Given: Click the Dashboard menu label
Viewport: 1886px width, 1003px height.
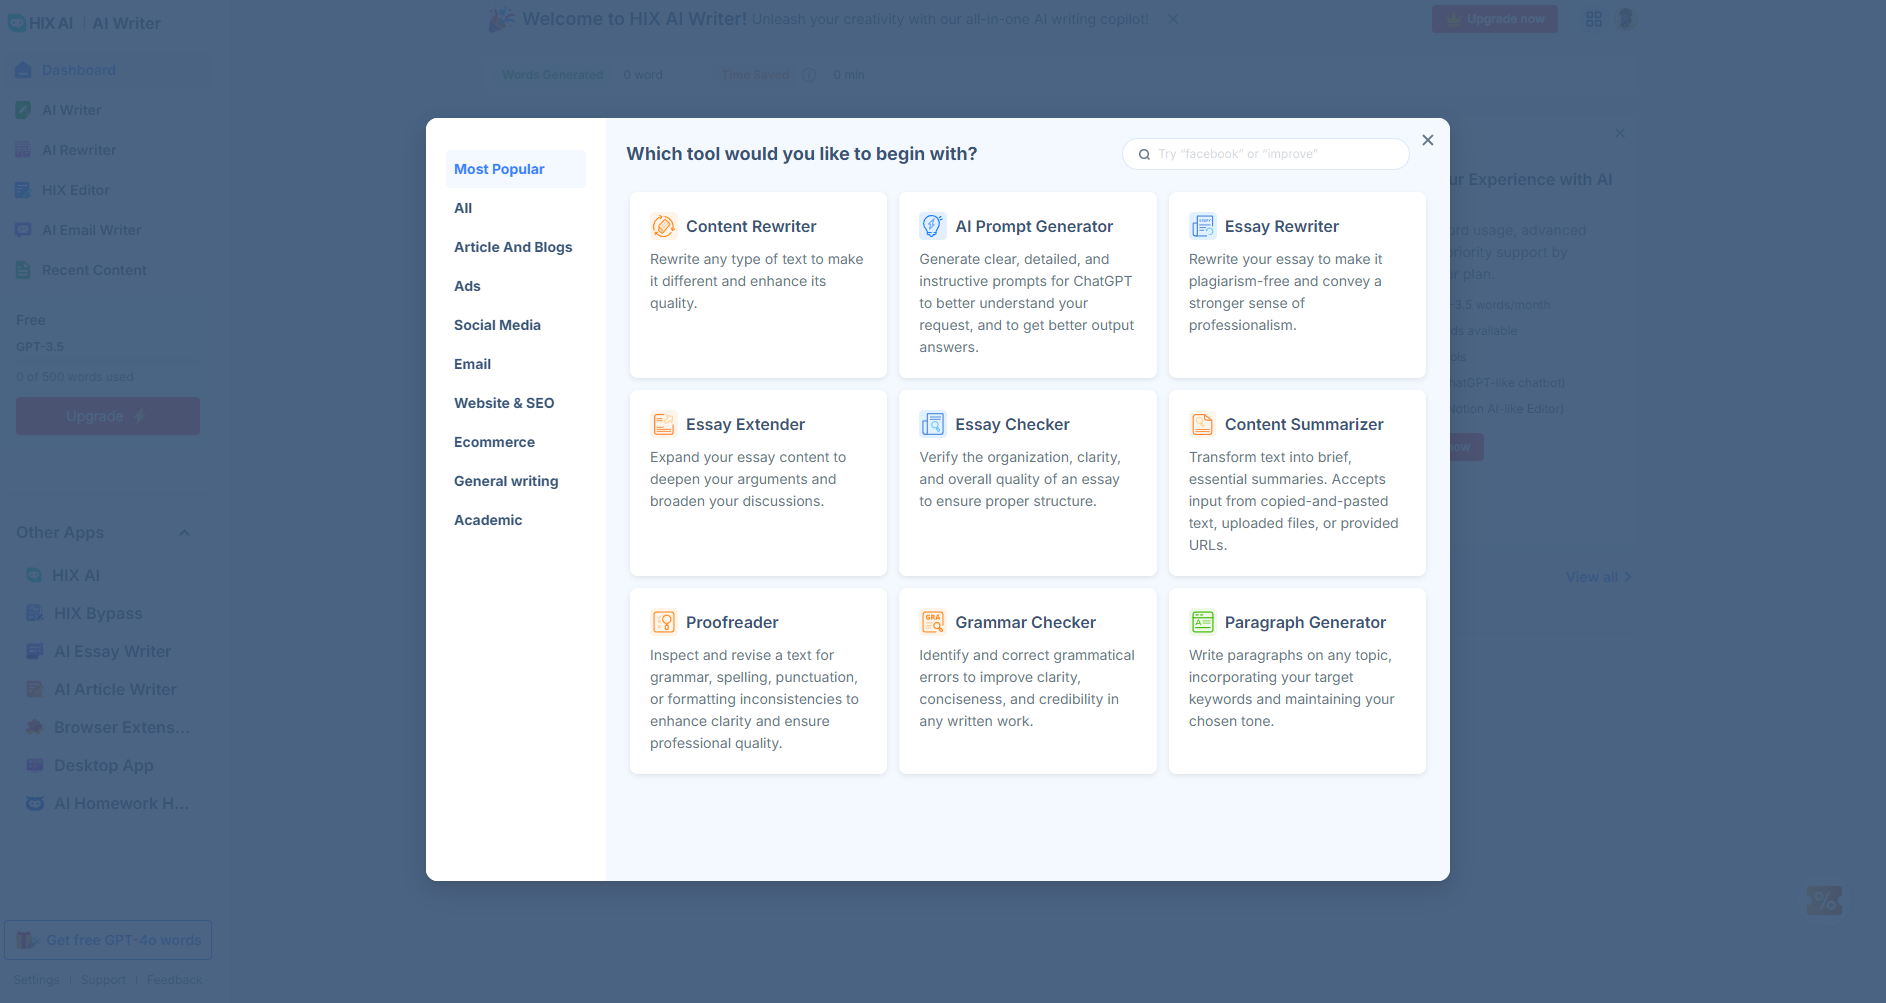Looking at the screenshot, I should coord(79,70).
